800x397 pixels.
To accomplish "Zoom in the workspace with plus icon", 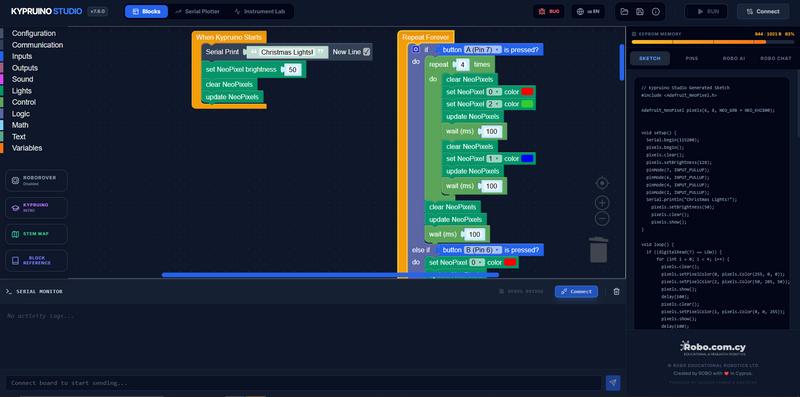I will click(602, 203).
